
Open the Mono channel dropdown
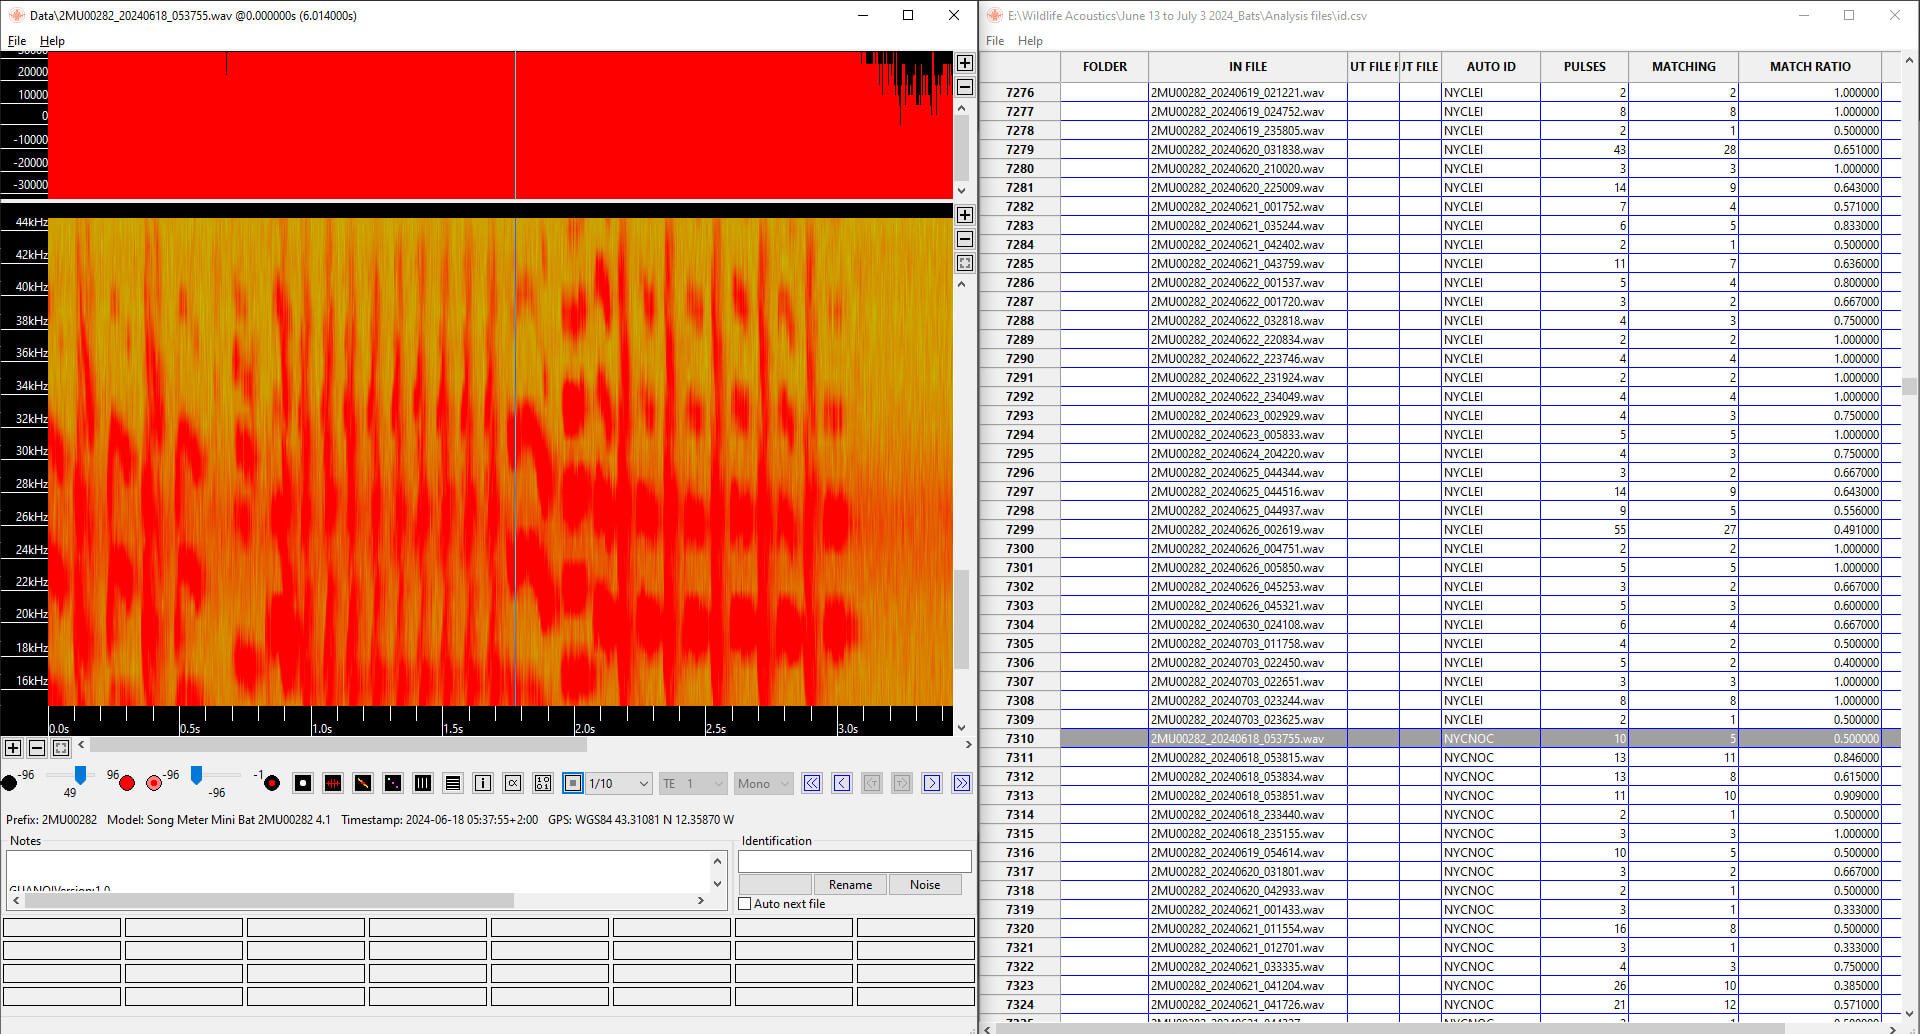(784, 784)
